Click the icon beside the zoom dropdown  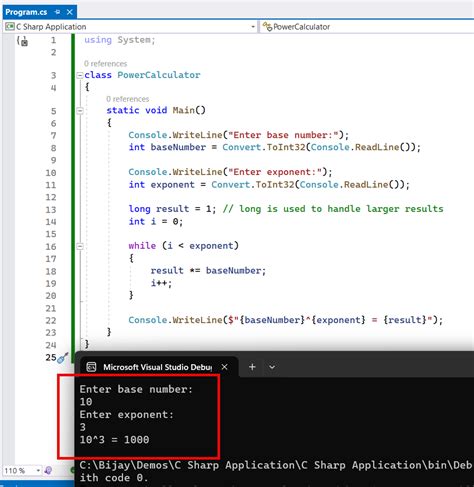click(x=48, y=470)
